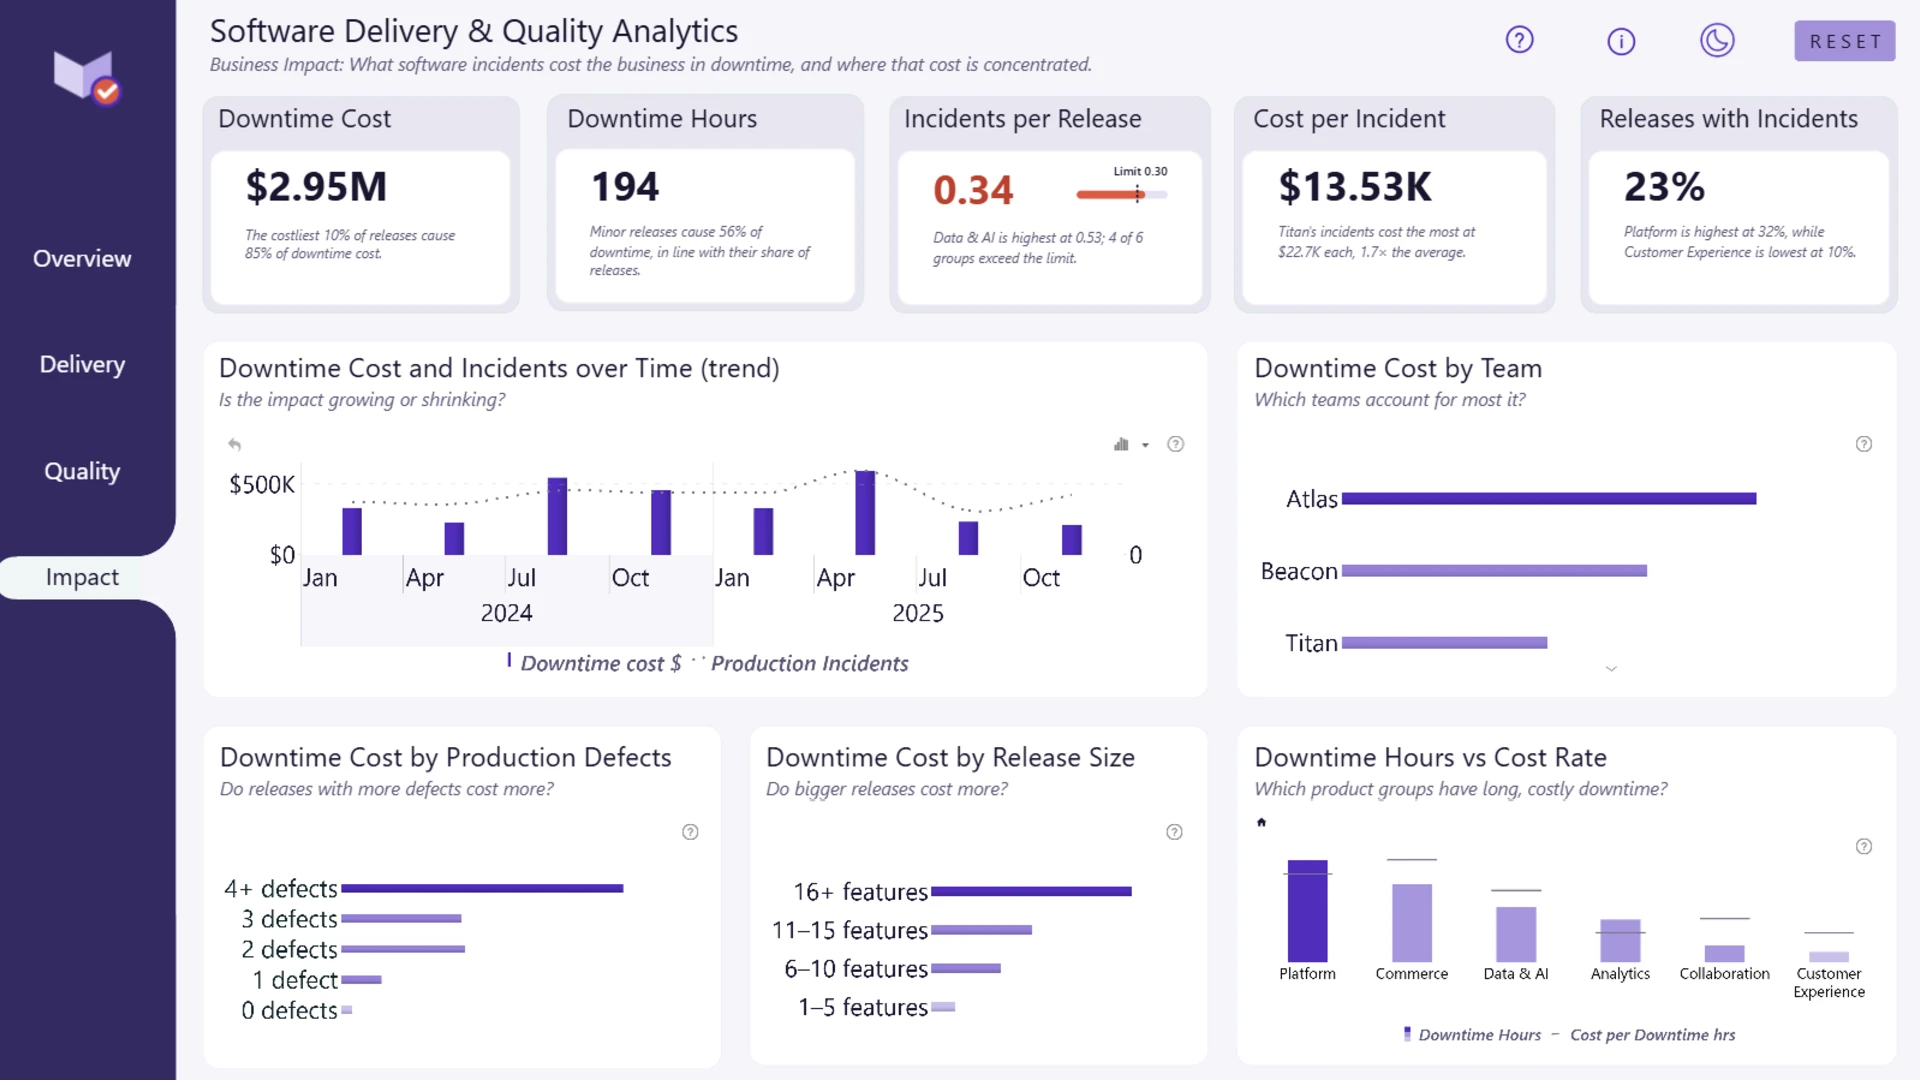Click the help question mark icon in header
The height and width of the screenshot is (1080, 1920).
point(1519,40)
